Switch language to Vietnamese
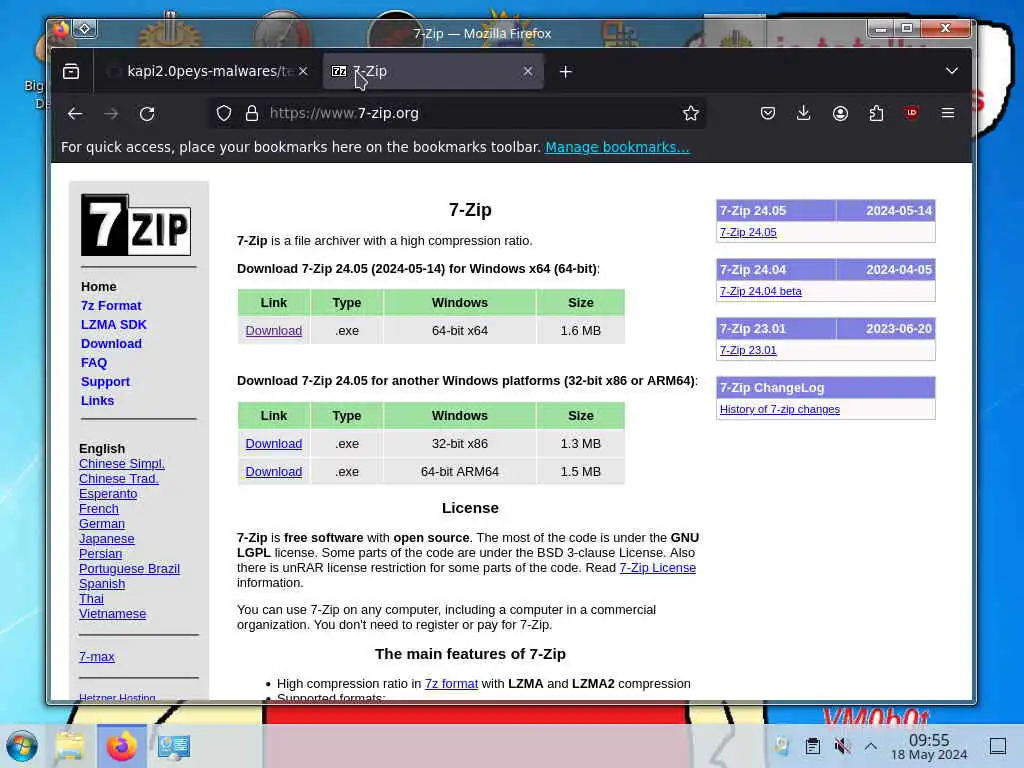This screenshot has width=1024, height=768. click(x=112, y=614)
